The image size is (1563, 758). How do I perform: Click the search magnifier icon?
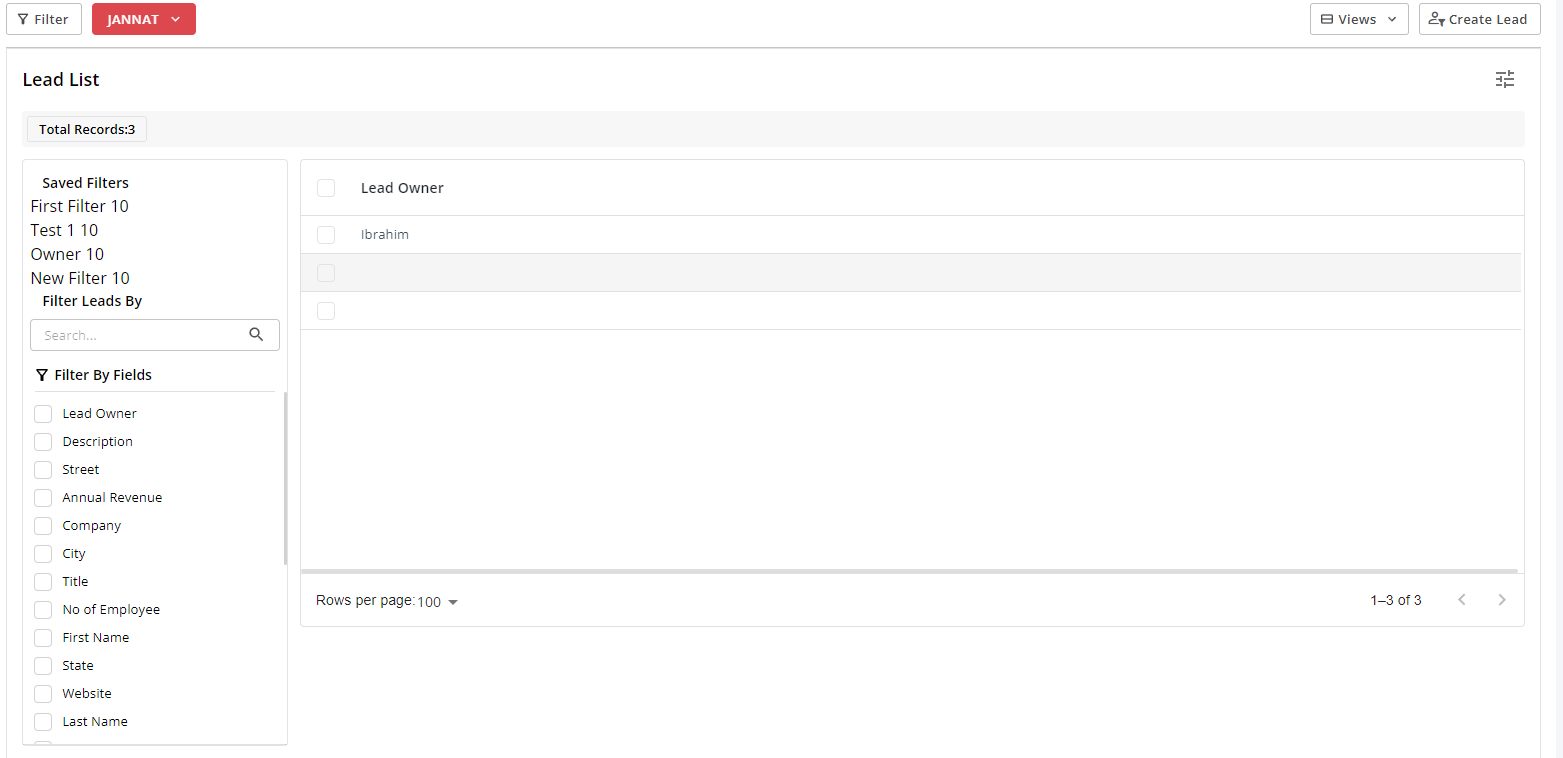tap(256, 335)
